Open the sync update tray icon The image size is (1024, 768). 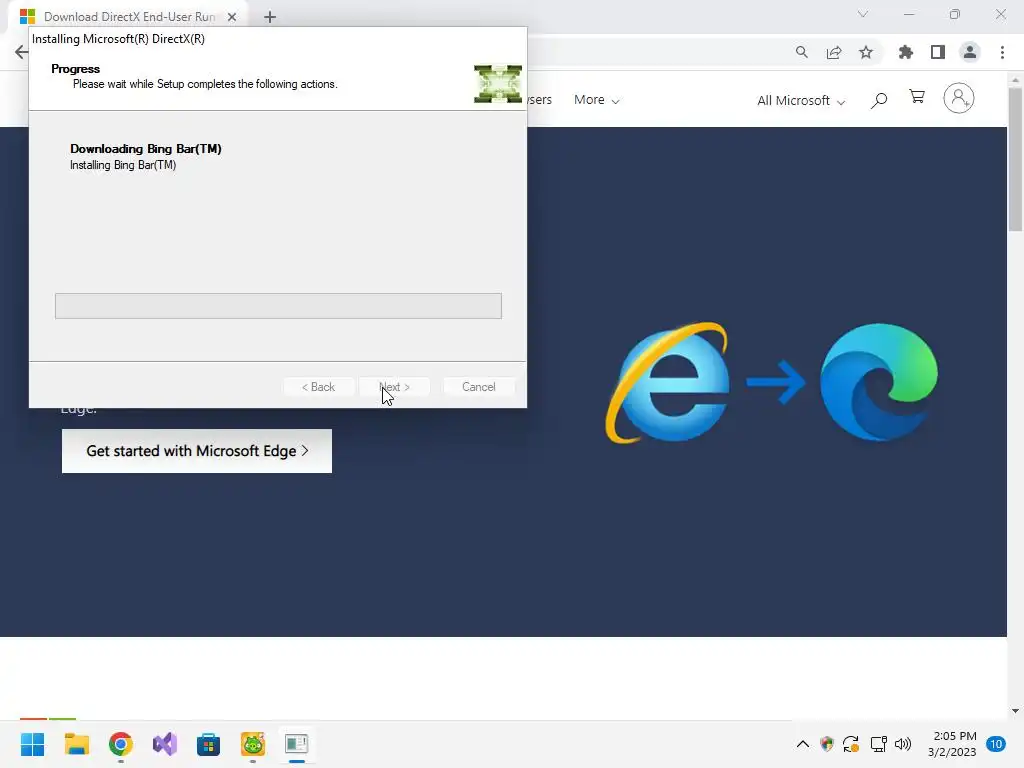pyautogui.click(x=851, y=744)
